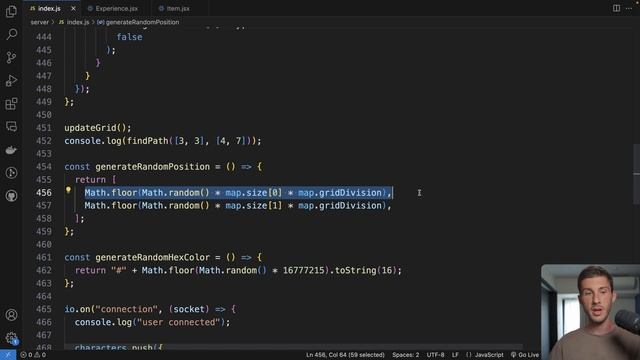Viewport: 640px width, 360px height.
Task: Open the Manage gear icon
Action: 11,338
